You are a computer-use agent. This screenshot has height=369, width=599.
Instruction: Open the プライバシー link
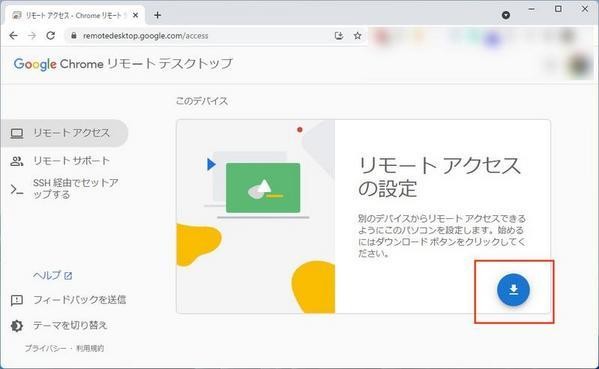point(45,348)
